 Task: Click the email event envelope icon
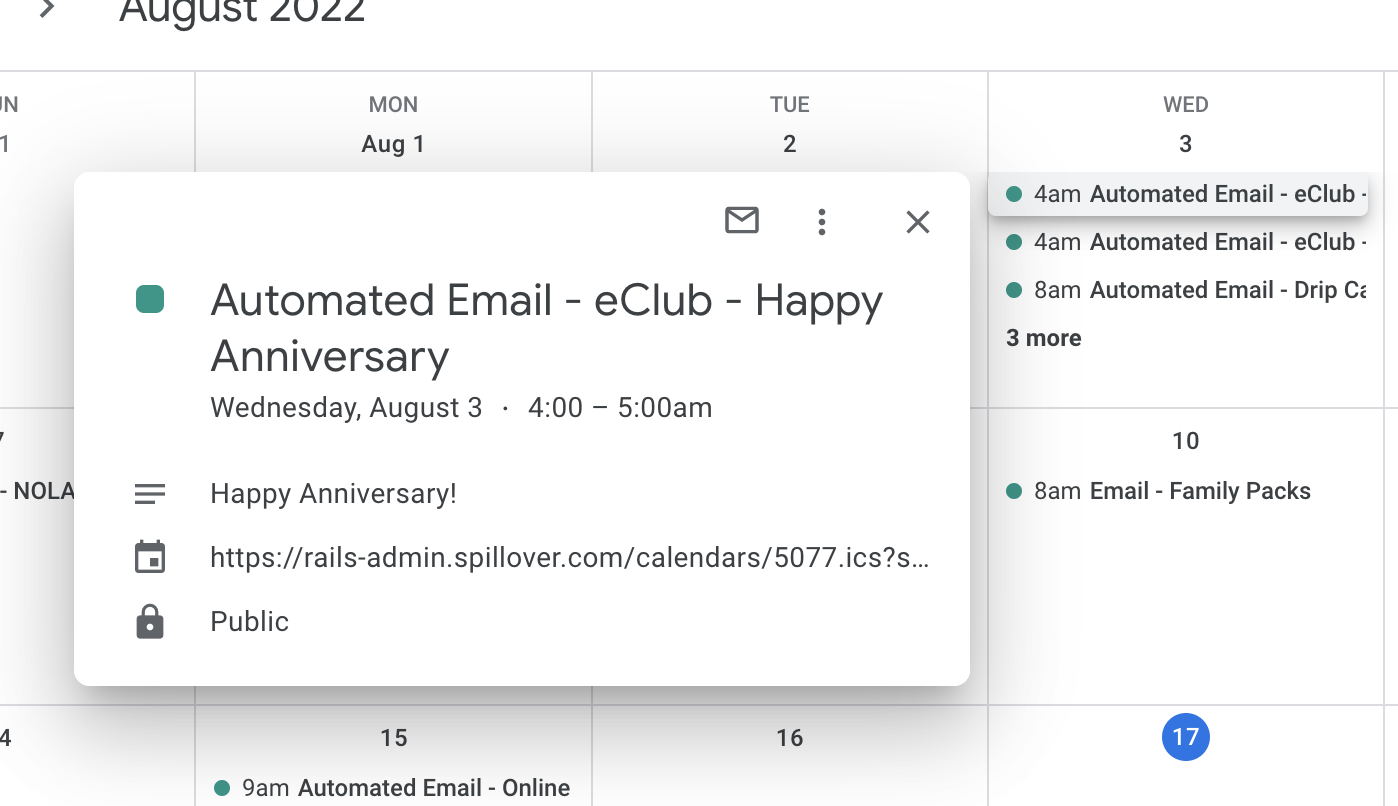(742, 221)
